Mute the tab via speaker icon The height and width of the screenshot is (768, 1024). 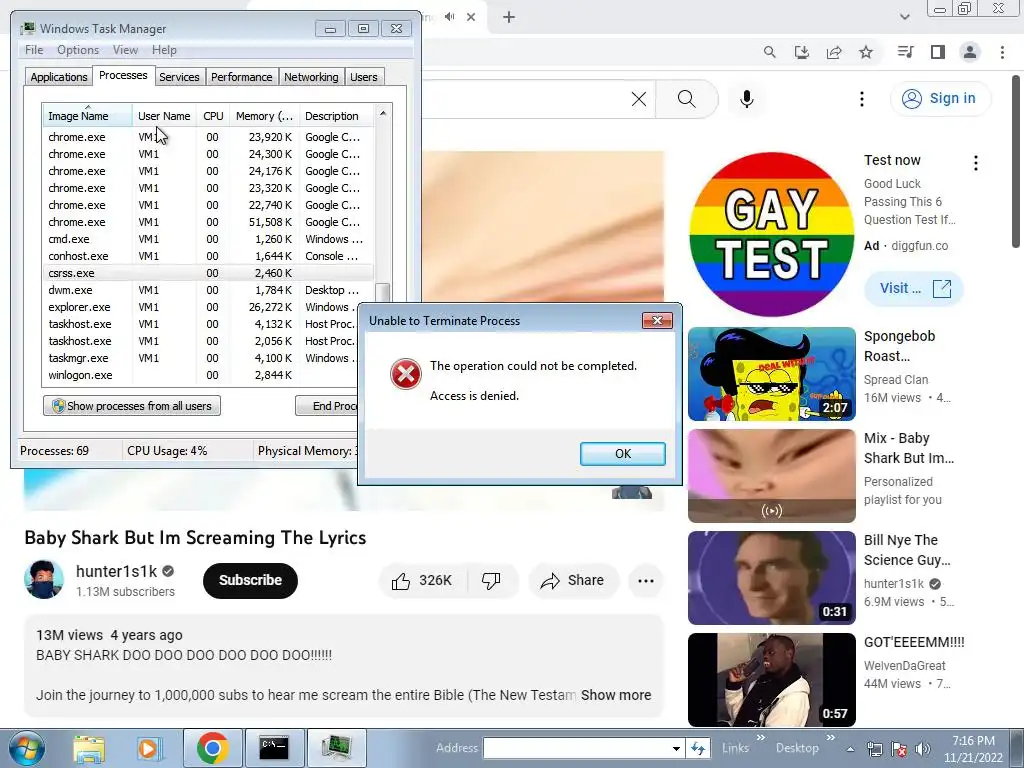click(449, 17)
